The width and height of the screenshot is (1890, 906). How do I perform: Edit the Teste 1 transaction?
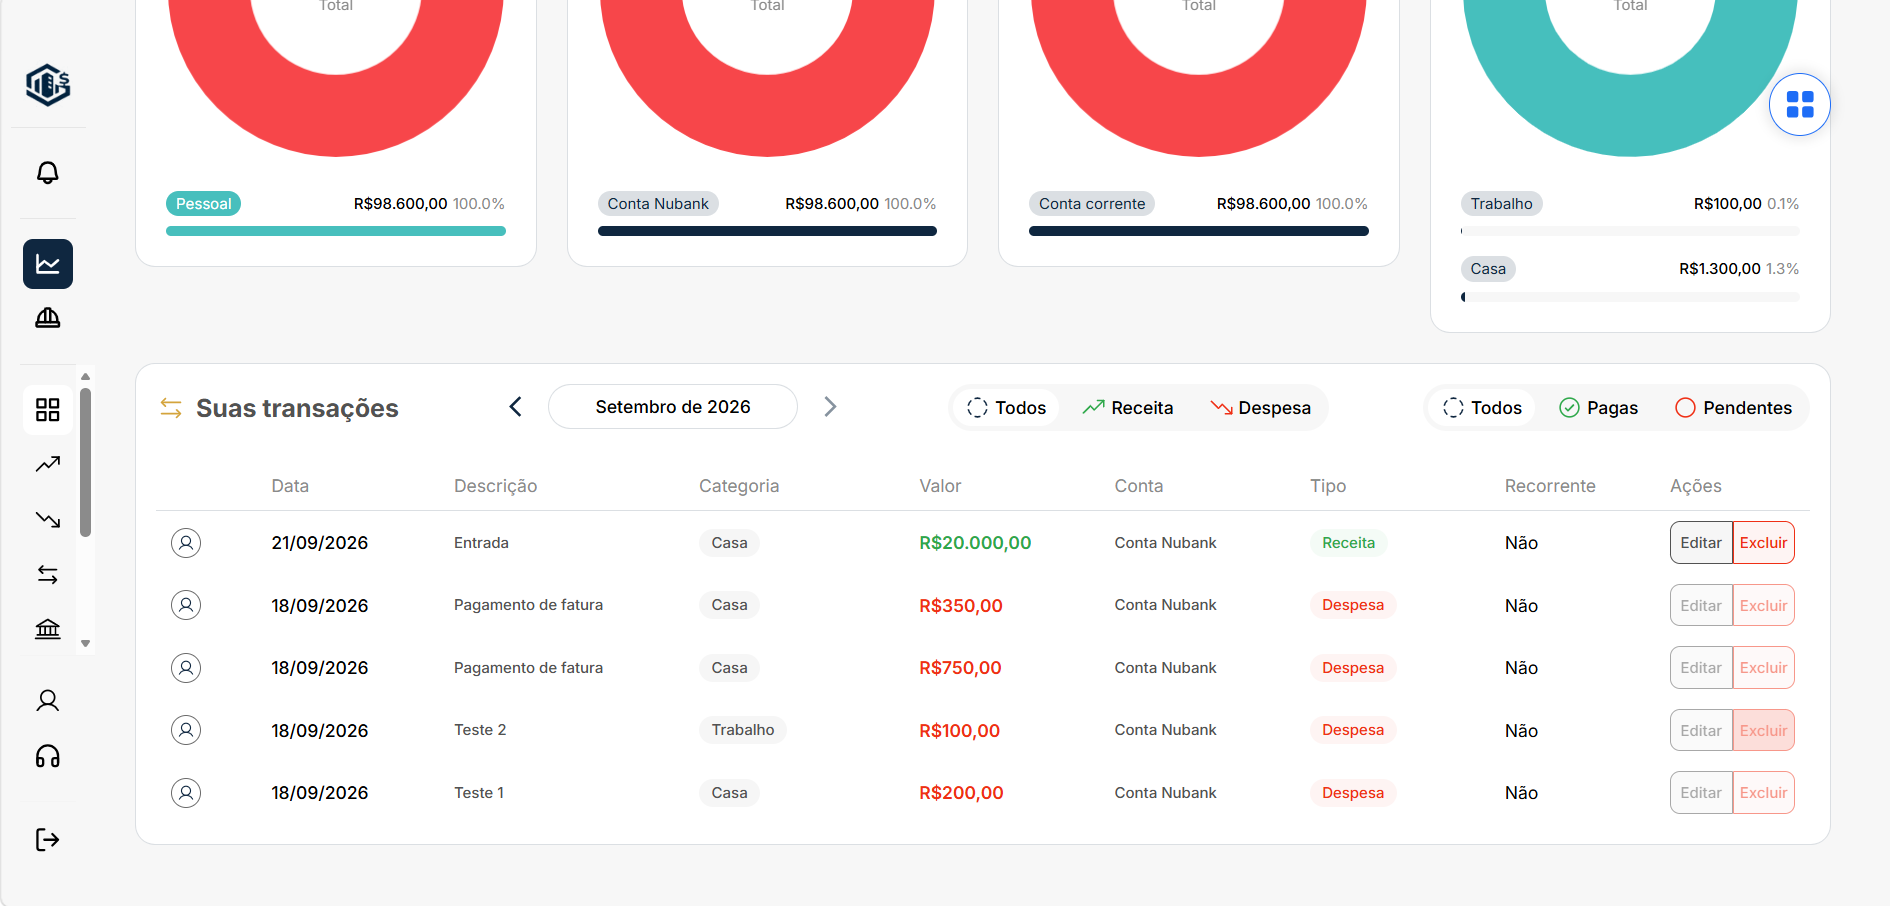[1701, 793]
